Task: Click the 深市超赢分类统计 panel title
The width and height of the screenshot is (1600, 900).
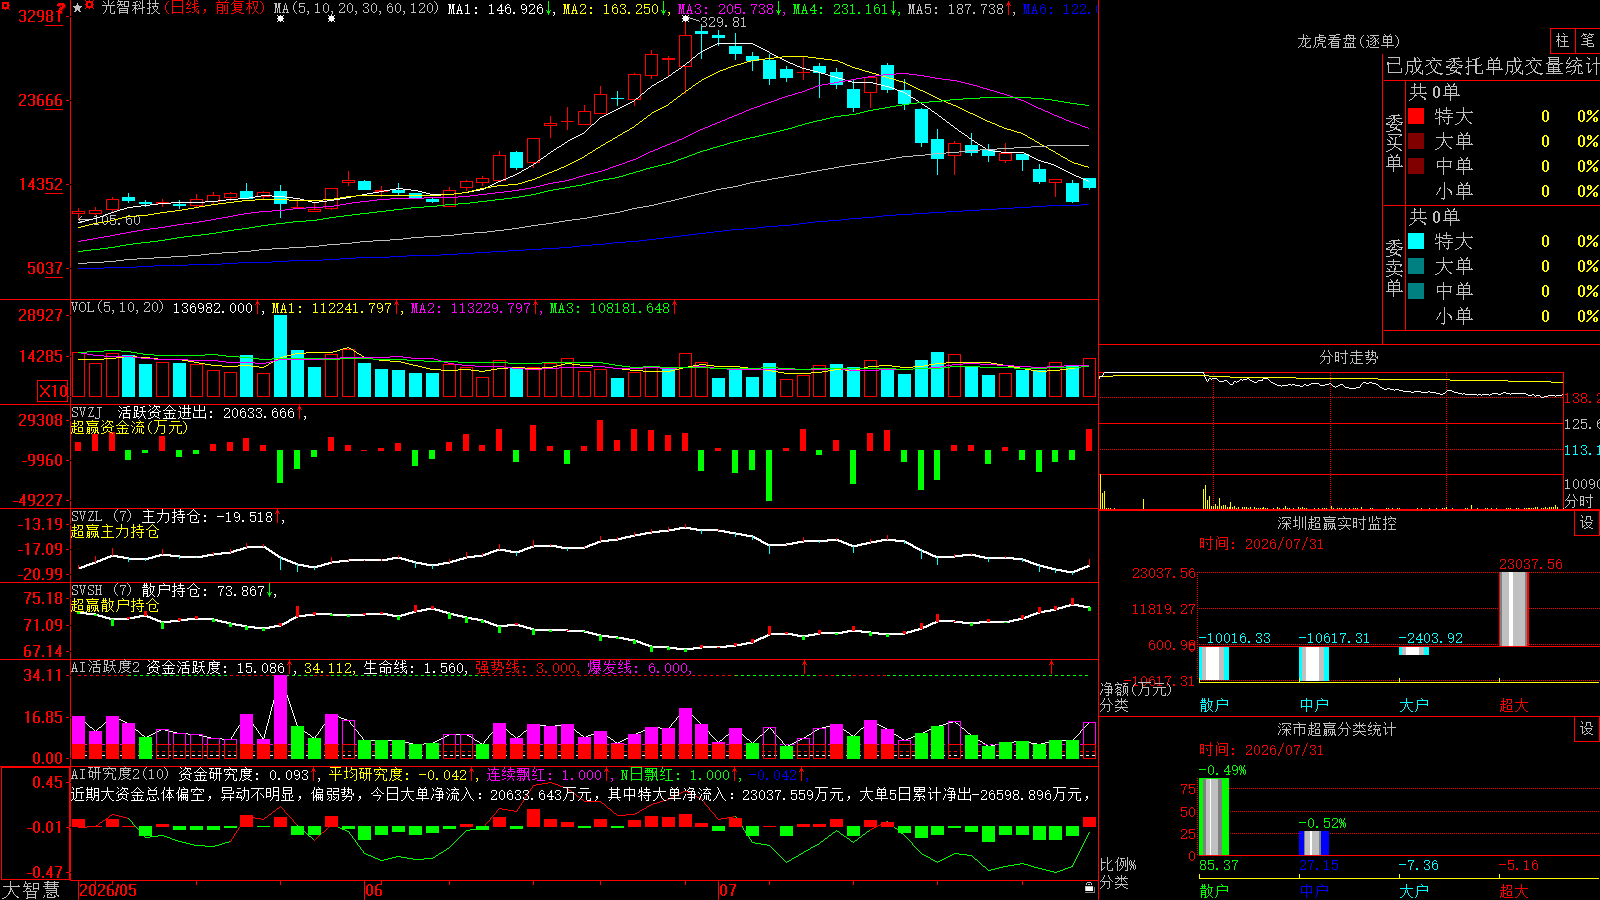Action: [1337, 729]
